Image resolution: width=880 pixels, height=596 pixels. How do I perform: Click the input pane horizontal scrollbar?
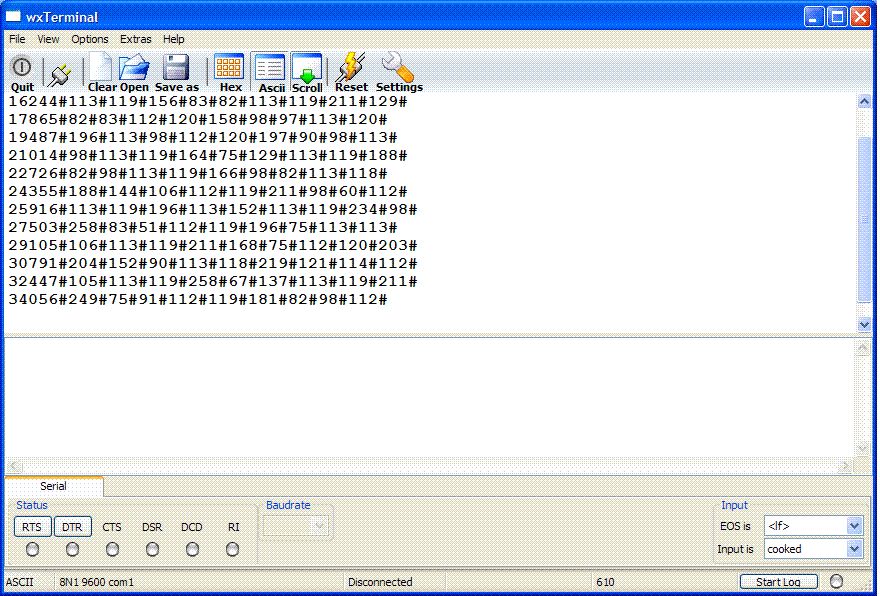pyautogui.click(x=430, y=466)
